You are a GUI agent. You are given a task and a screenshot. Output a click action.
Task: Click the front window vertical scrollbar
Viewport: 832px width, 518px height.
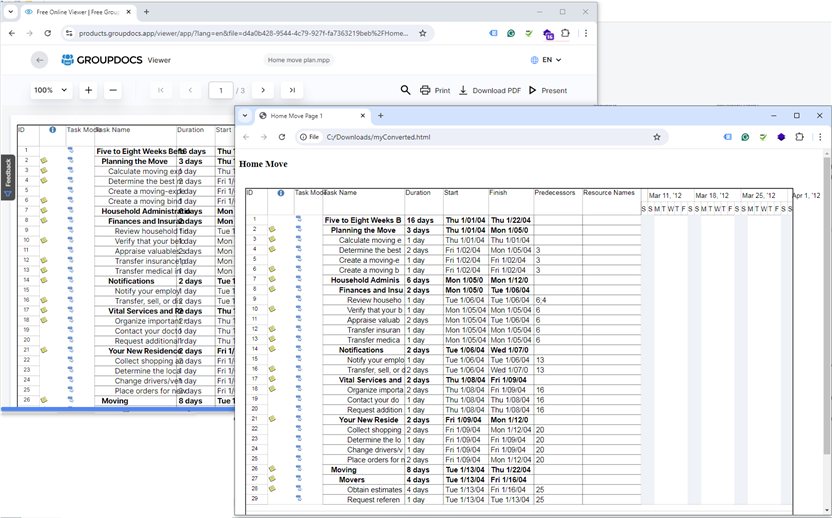pyautogui.click(x=827, y=307)
